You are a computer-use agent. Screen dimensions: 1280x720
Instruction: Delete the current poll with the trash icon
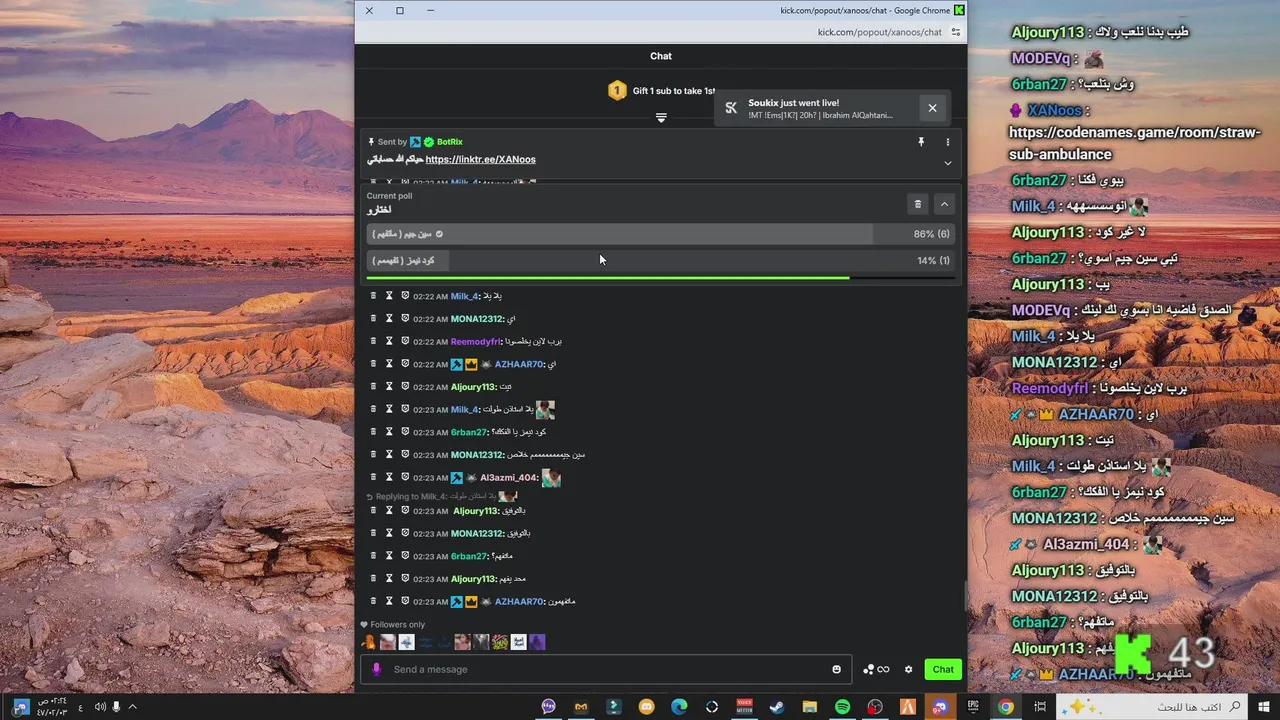click(x=918, y=204)
